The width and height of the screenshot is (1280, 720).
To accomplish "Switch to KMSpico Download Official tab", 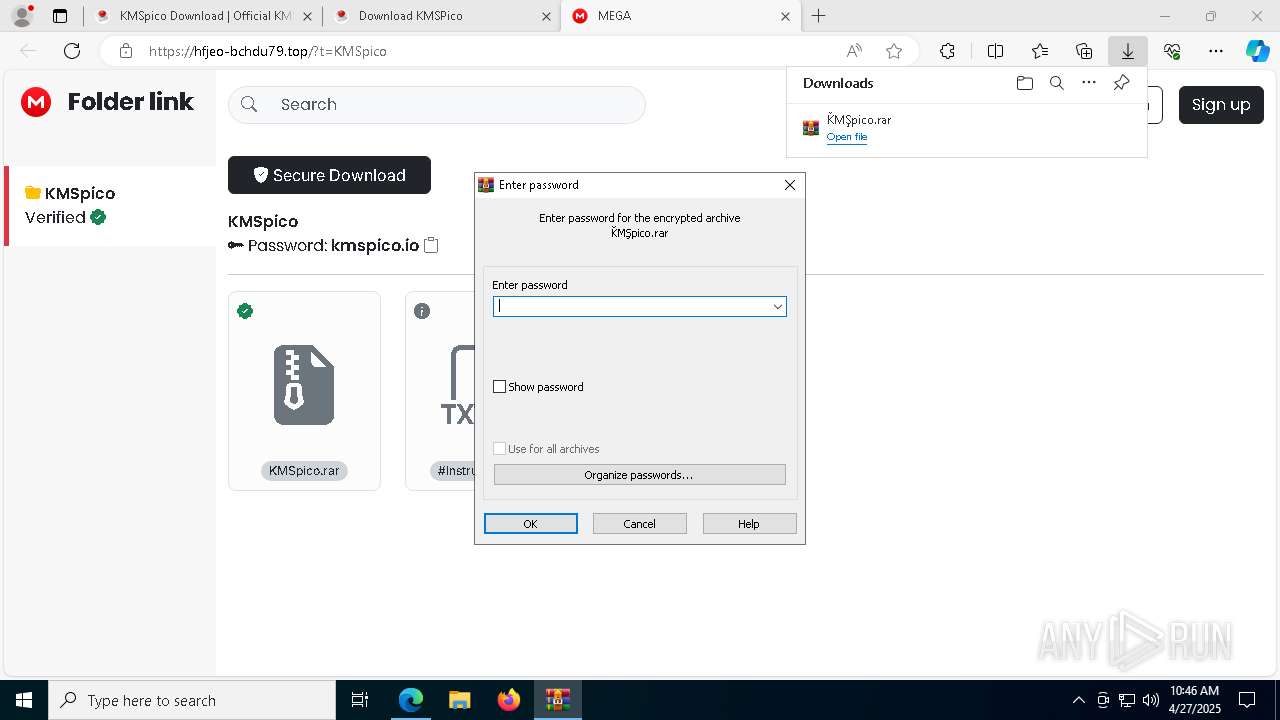I will pyautogui.click(x=206, y=16).
